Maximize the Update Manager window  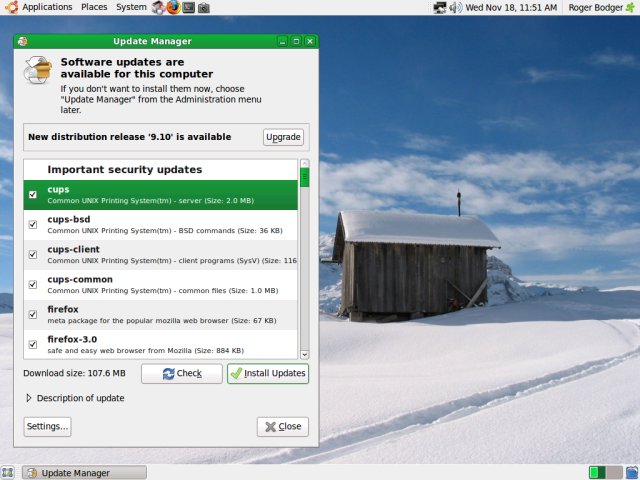(296, 41)
